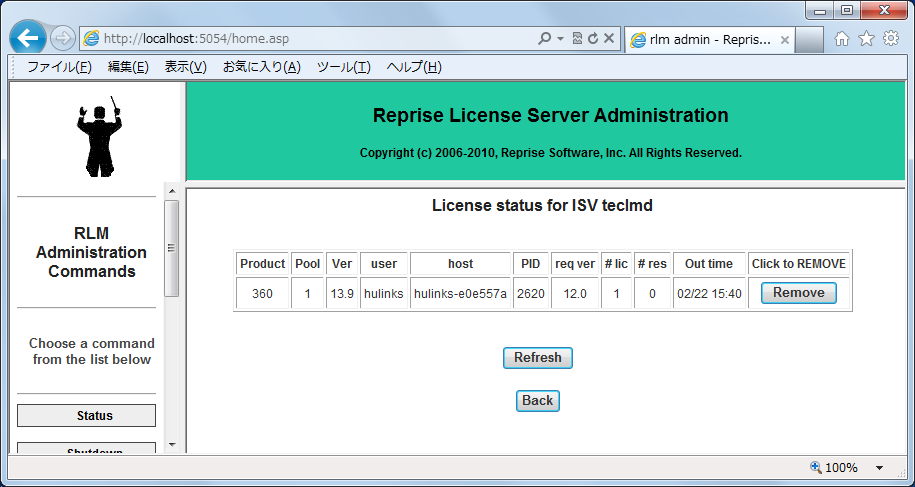Click the version cell 13.9
Screen dimensions: 915x487
tap(342, 293)
